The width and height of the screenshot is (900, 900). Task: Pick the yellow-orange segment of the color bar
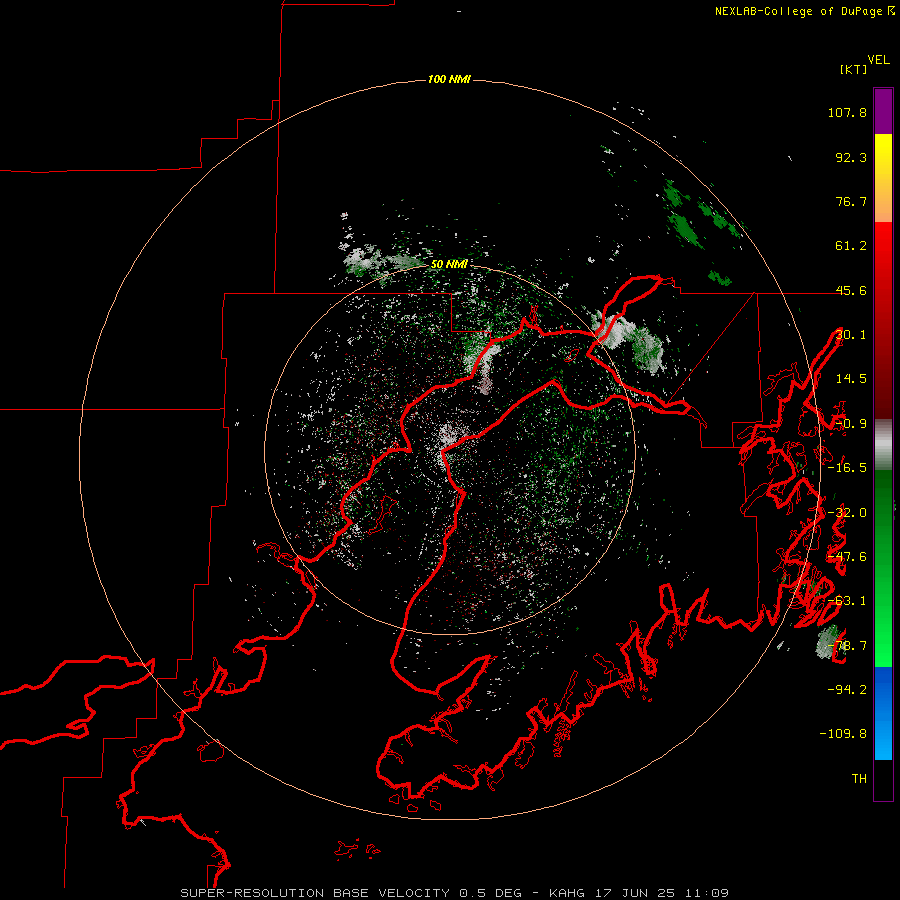(x=883, y=178)
